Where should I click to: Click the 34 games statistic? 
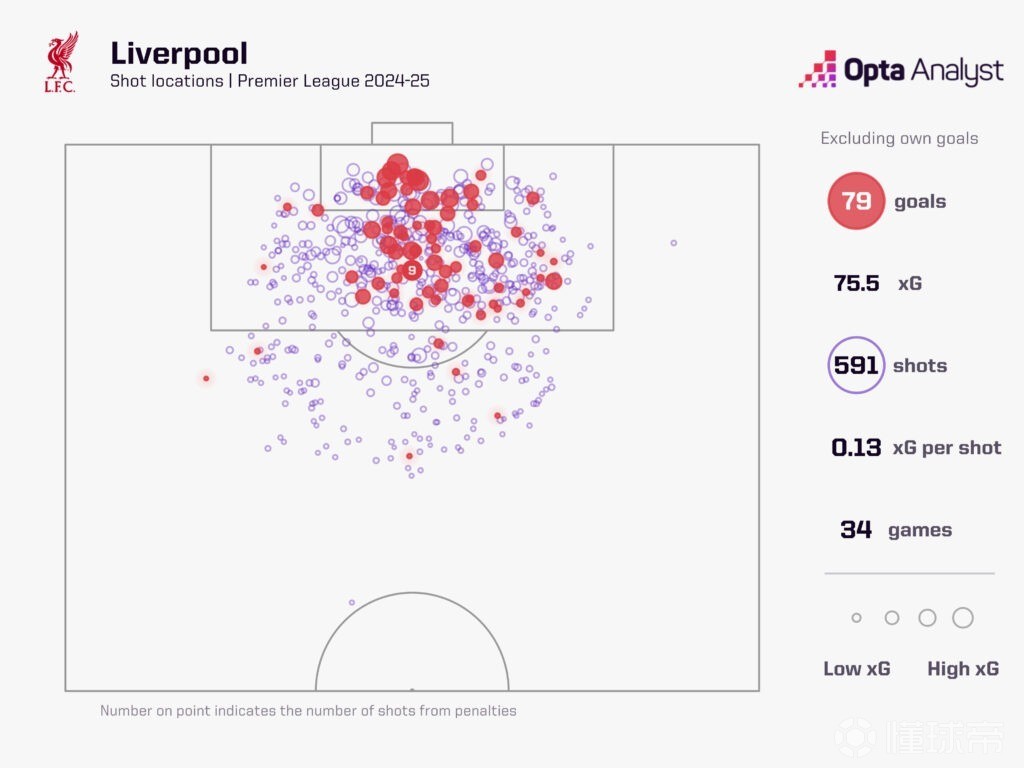tap(896, 529)
